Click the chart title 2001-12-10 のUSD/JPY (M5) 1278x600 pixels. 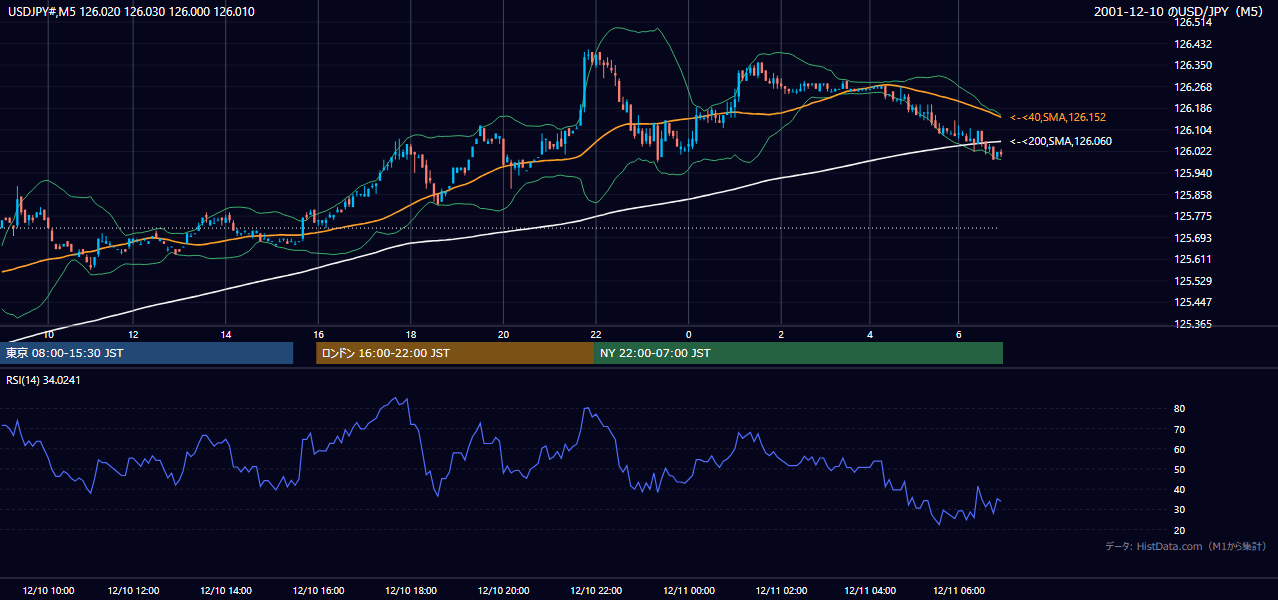pos(1180,11)
